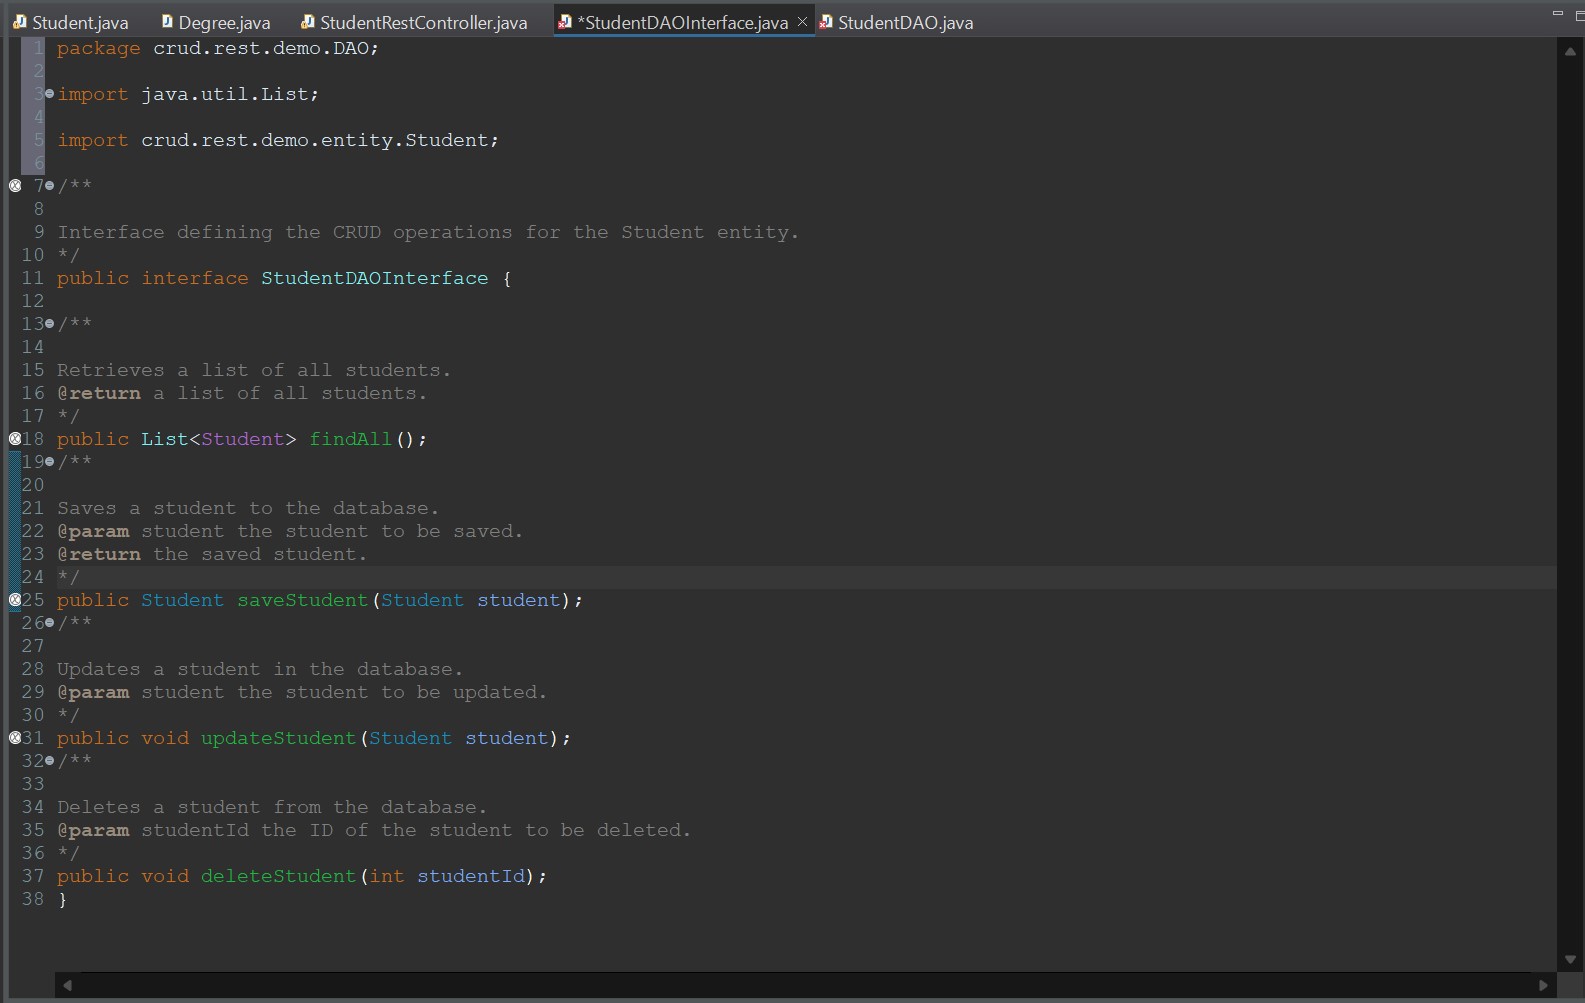The height and width of the screenshot is (1003, 1585).
Task: Click '@param' tag on line 29
Action: point(93,692)
